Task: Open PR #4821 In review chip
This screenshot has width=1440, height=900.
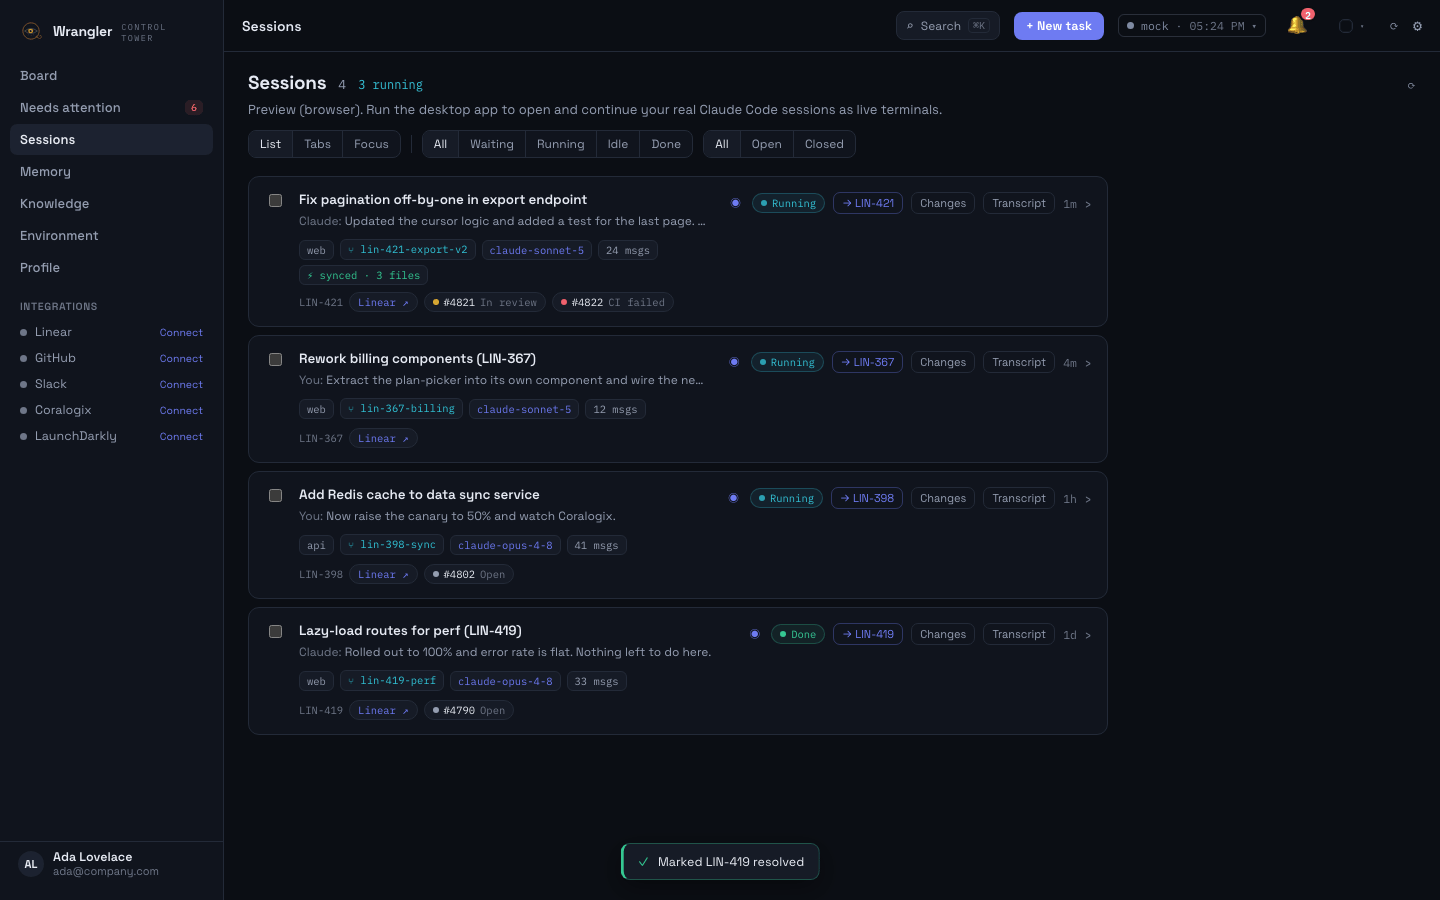Action: [x=484, y=302]
